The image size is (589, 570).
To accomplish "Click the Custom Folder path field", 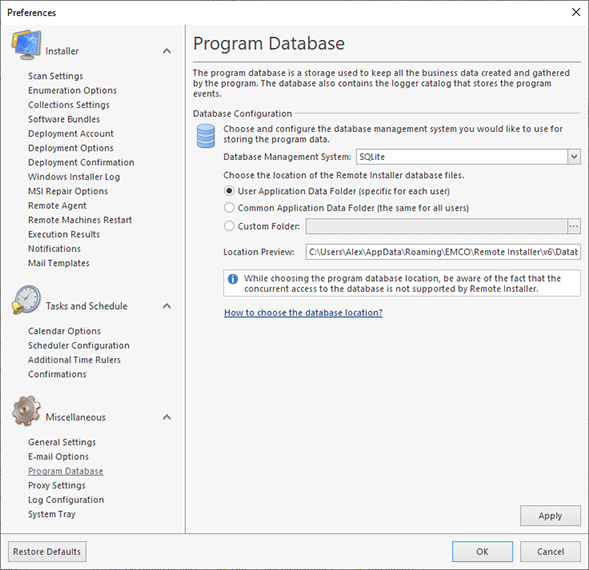I will pos(436,226).
